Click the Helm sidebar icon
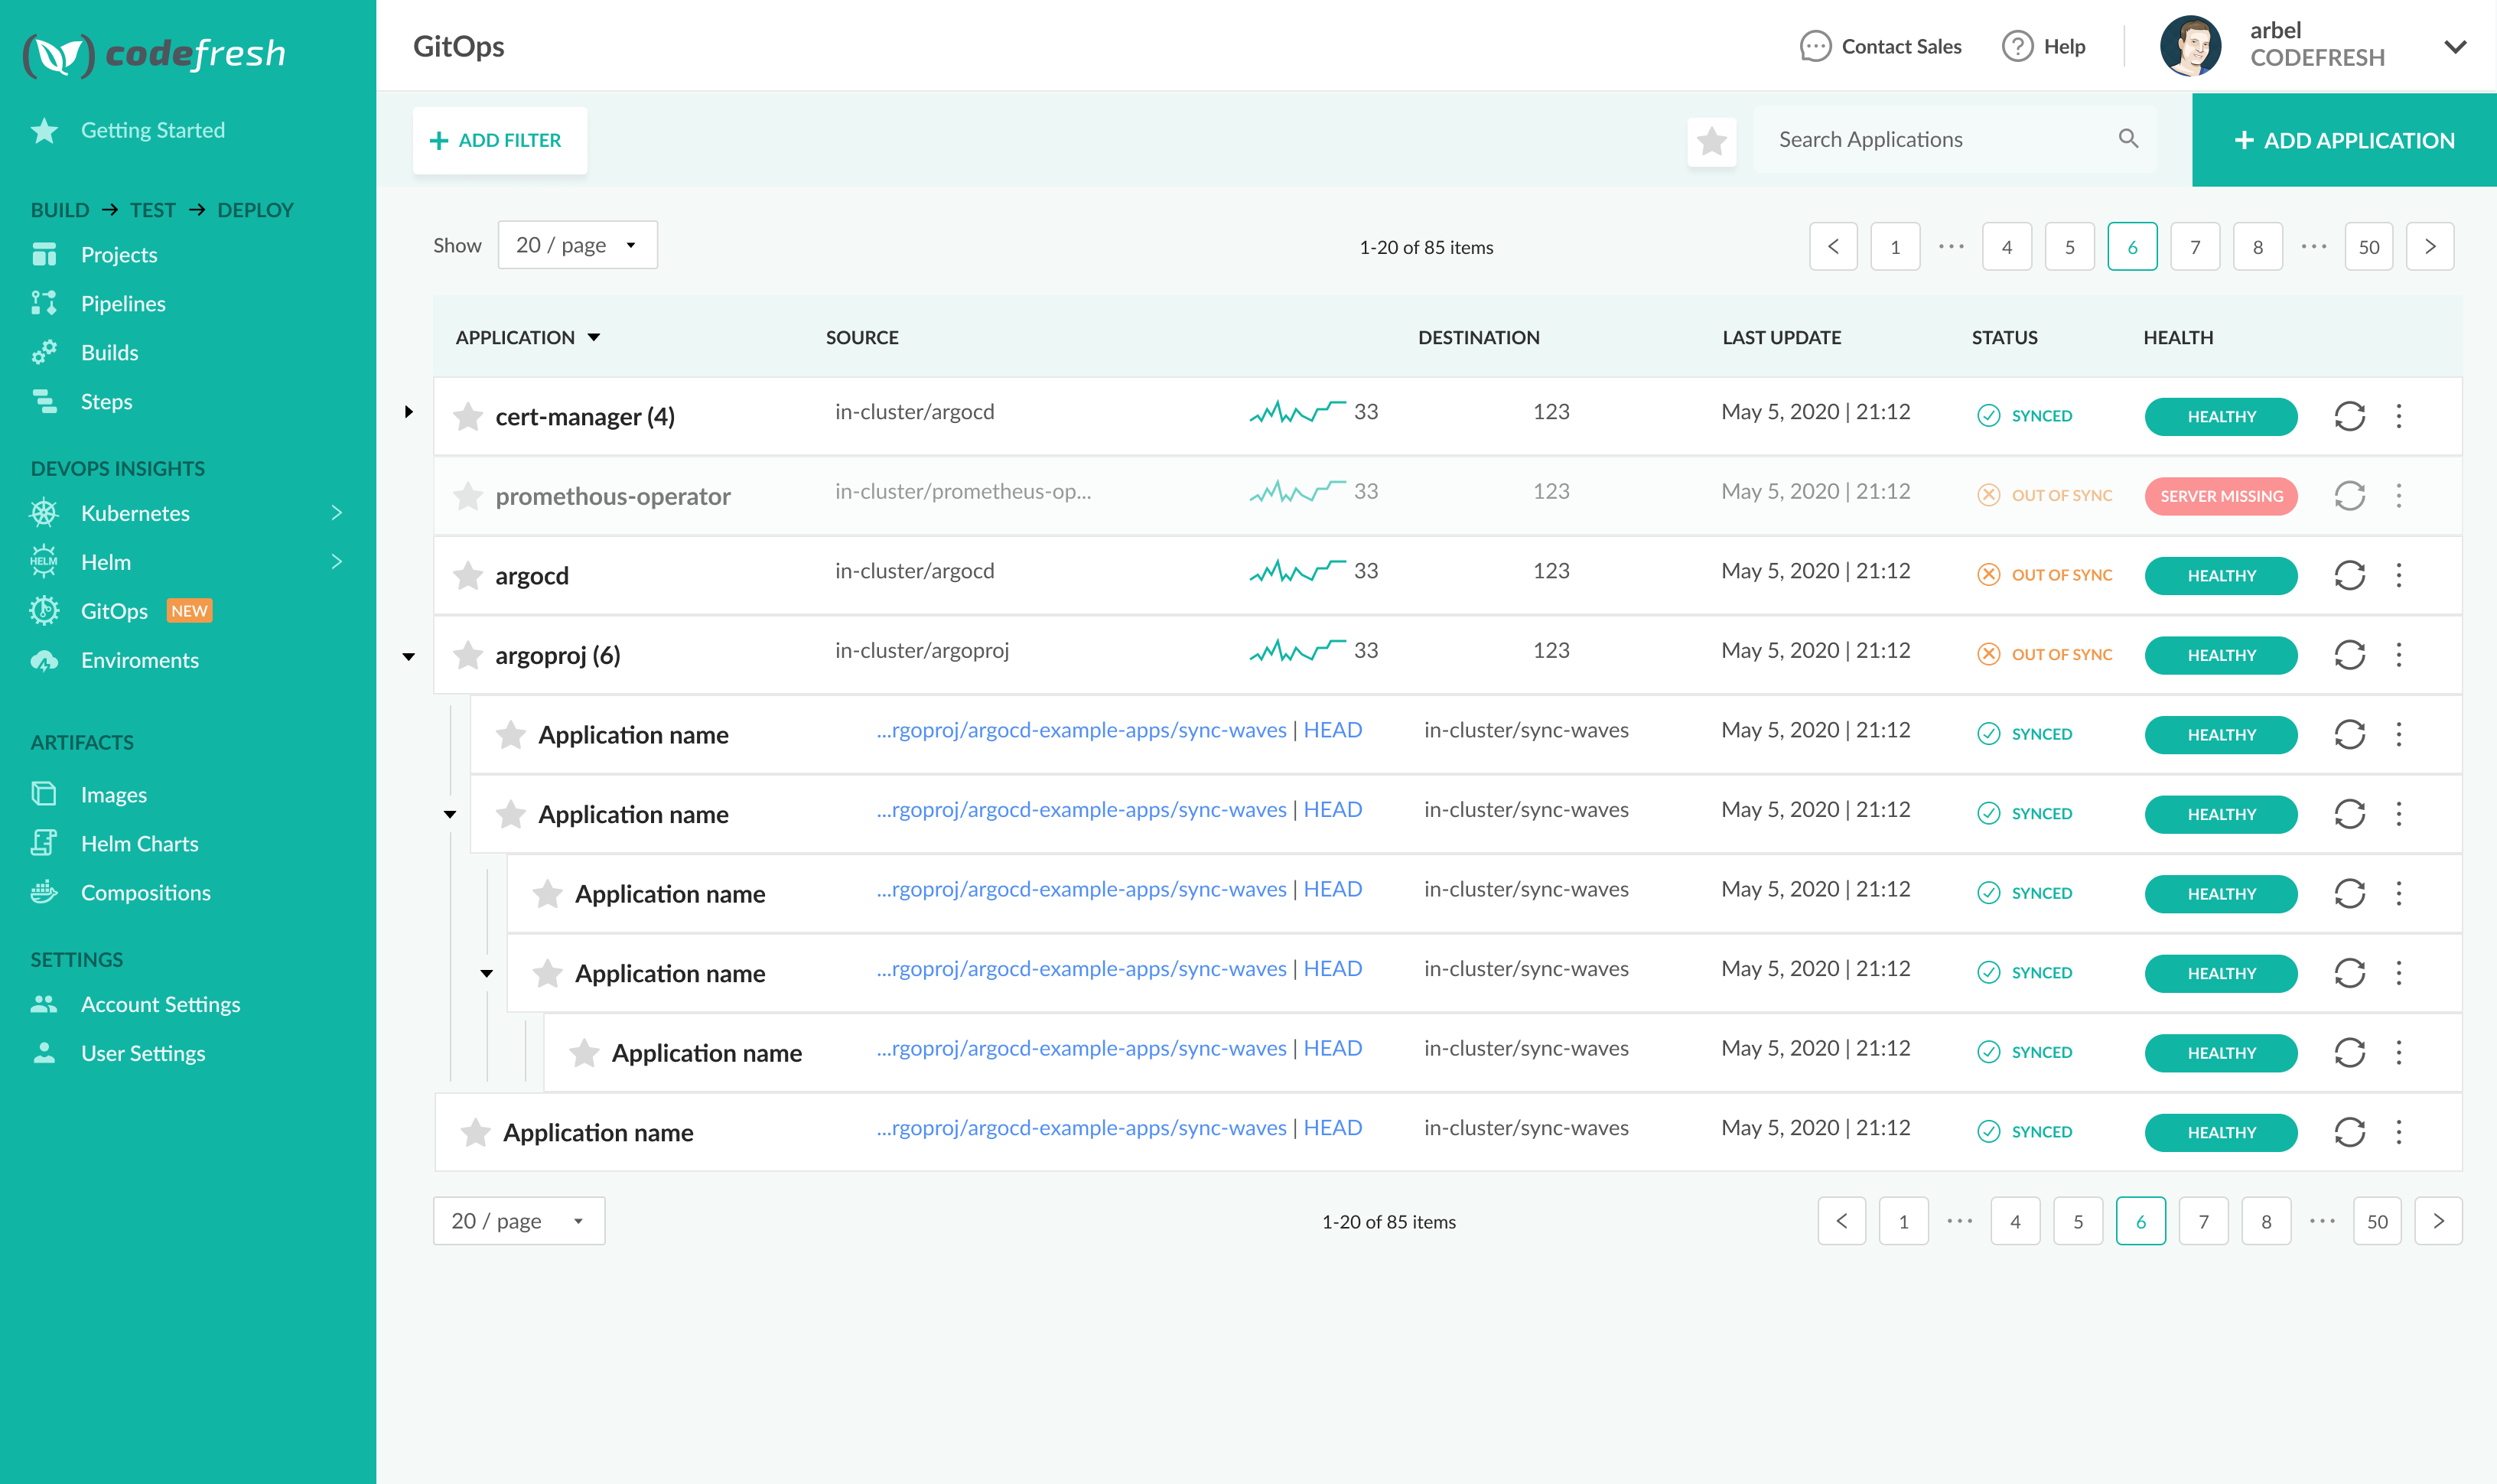The width and height of the screenshot is (2497, 1484). (44, 562)
